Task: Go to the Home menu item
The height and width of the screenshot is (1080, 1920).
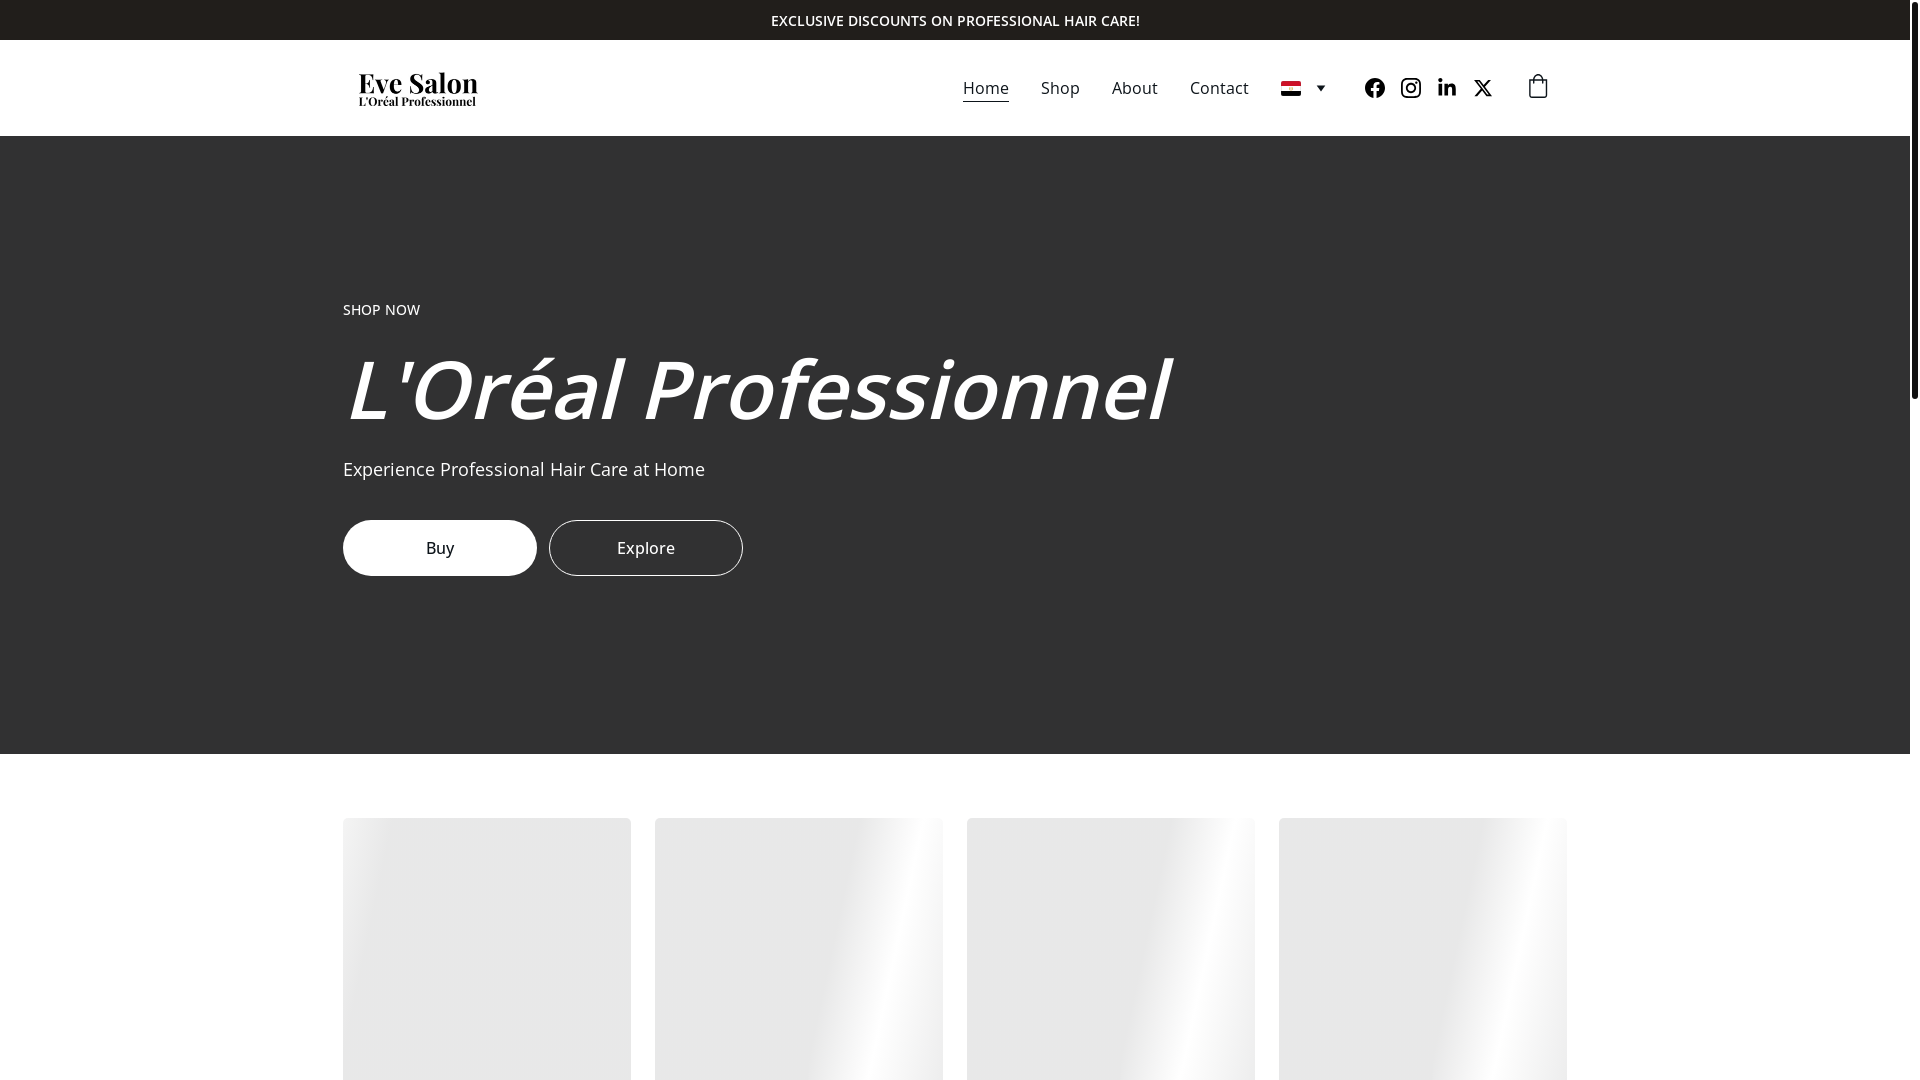Action: [x=986, y=88]
